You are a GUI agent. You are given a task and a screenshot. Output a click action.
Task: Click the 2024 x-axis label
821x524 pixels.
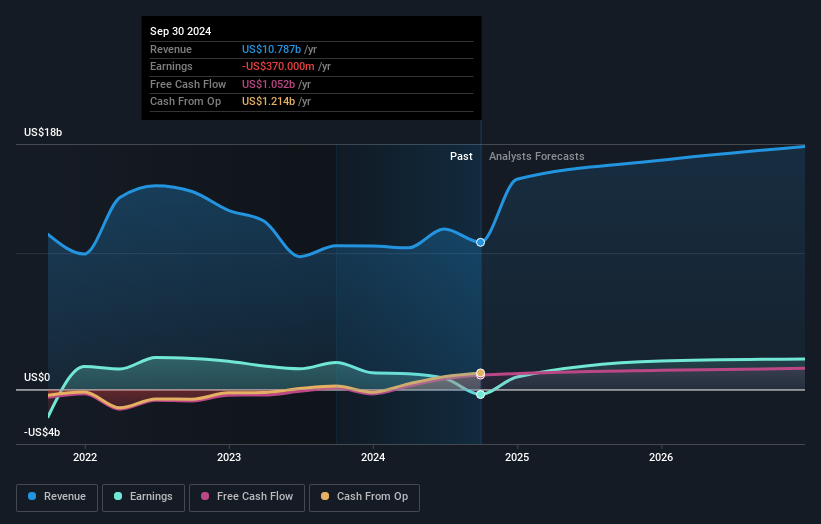(373, 457)
